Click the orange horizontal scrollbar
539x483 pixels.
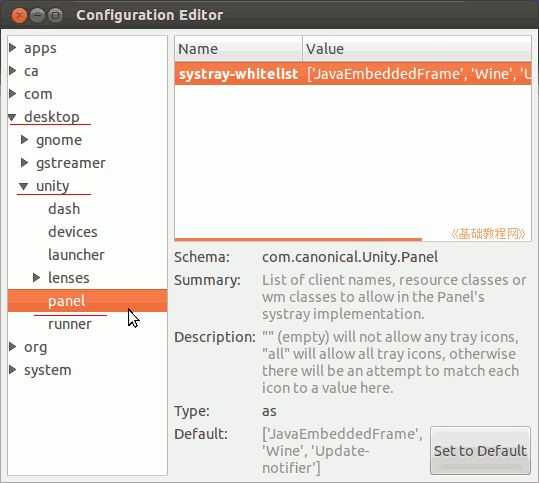coord(298,239)
